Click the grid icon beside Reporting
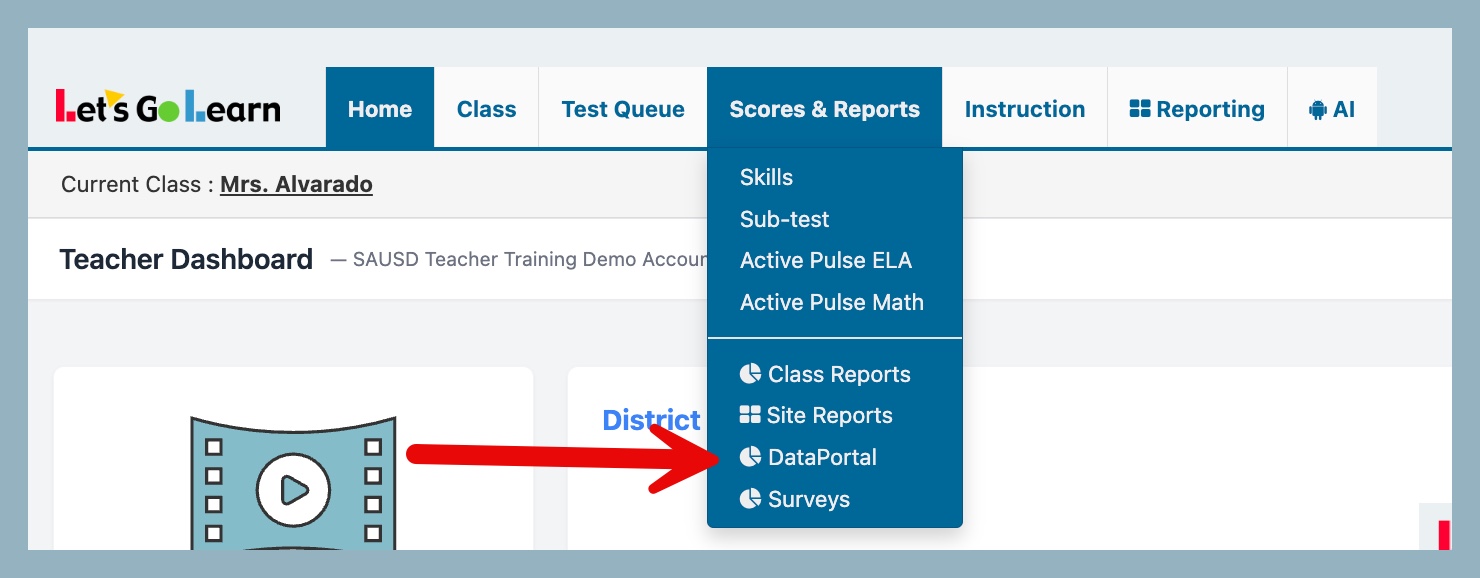Image resolution: width=1480 pixels, height=578 pixels. point(1140,109)
